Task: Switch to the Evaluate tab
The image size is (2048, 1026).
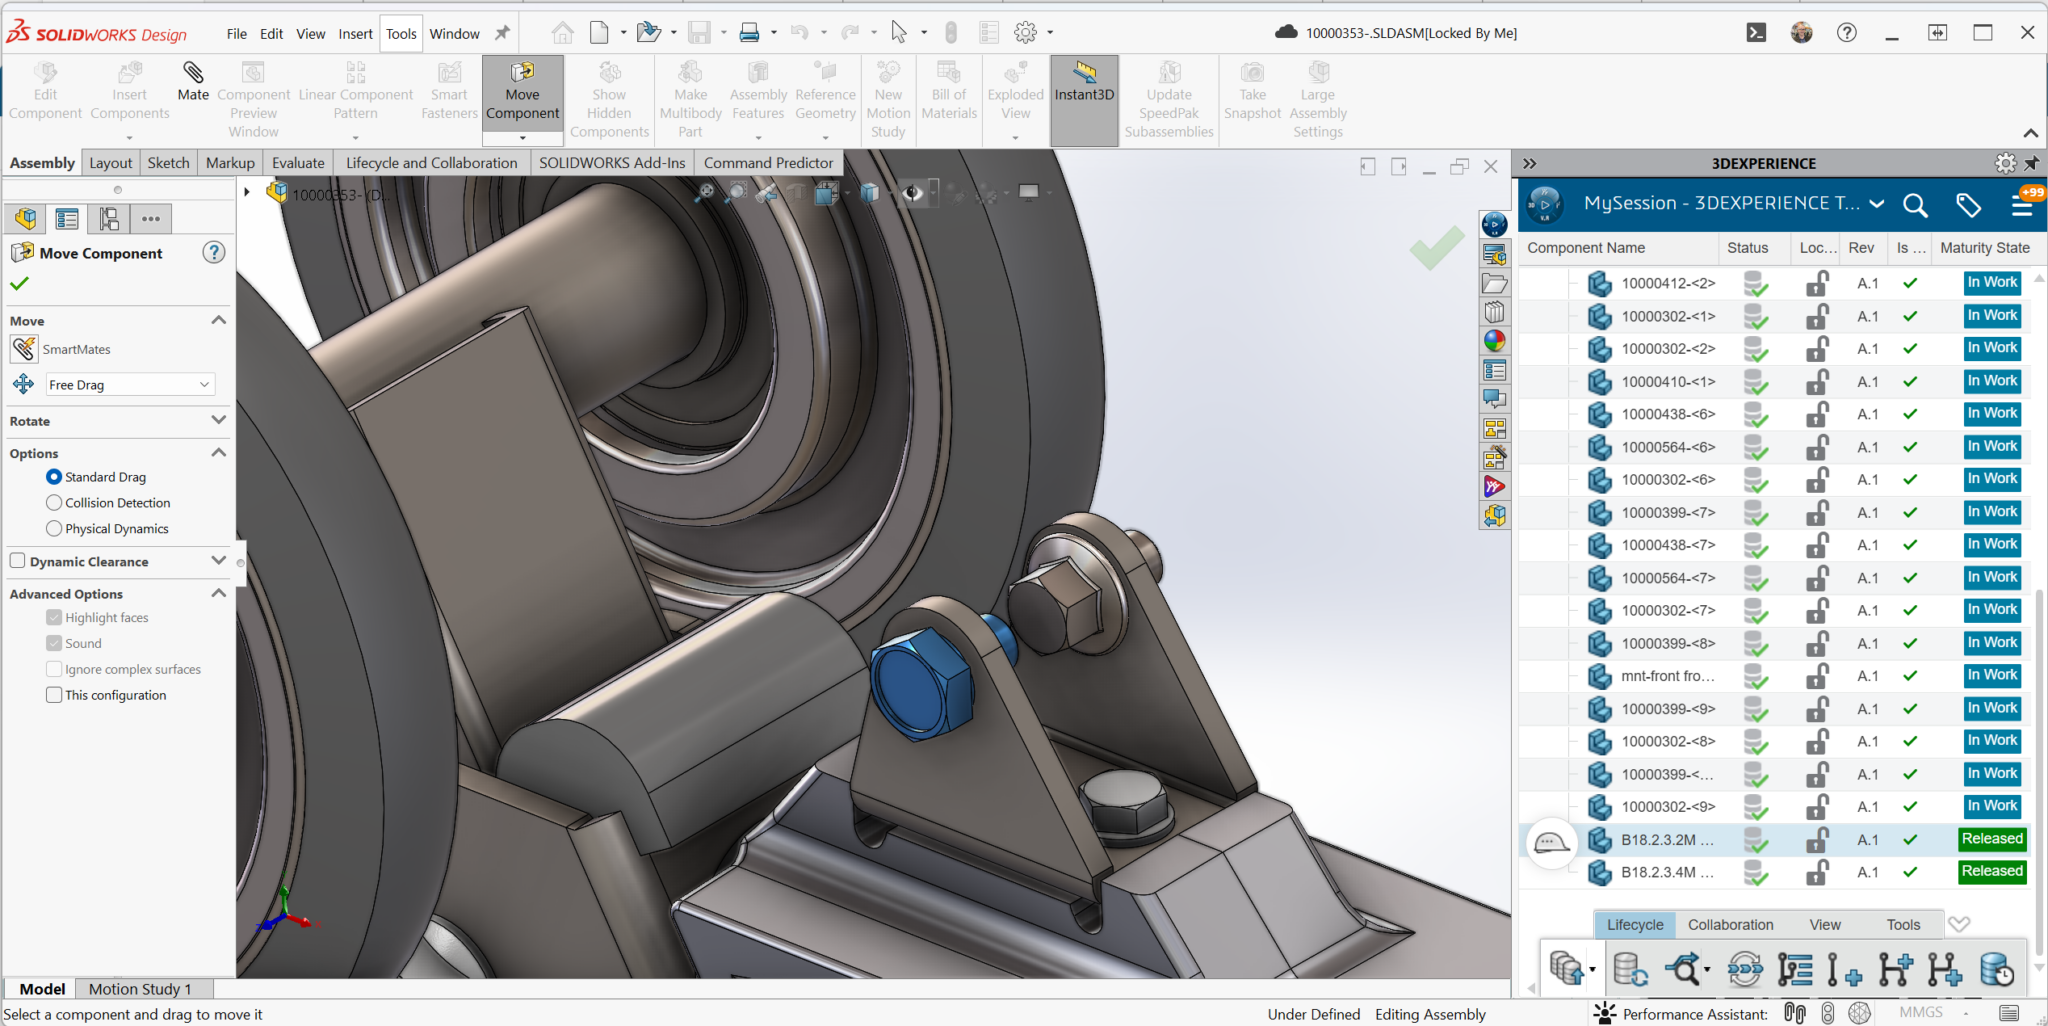Action: 298,162
